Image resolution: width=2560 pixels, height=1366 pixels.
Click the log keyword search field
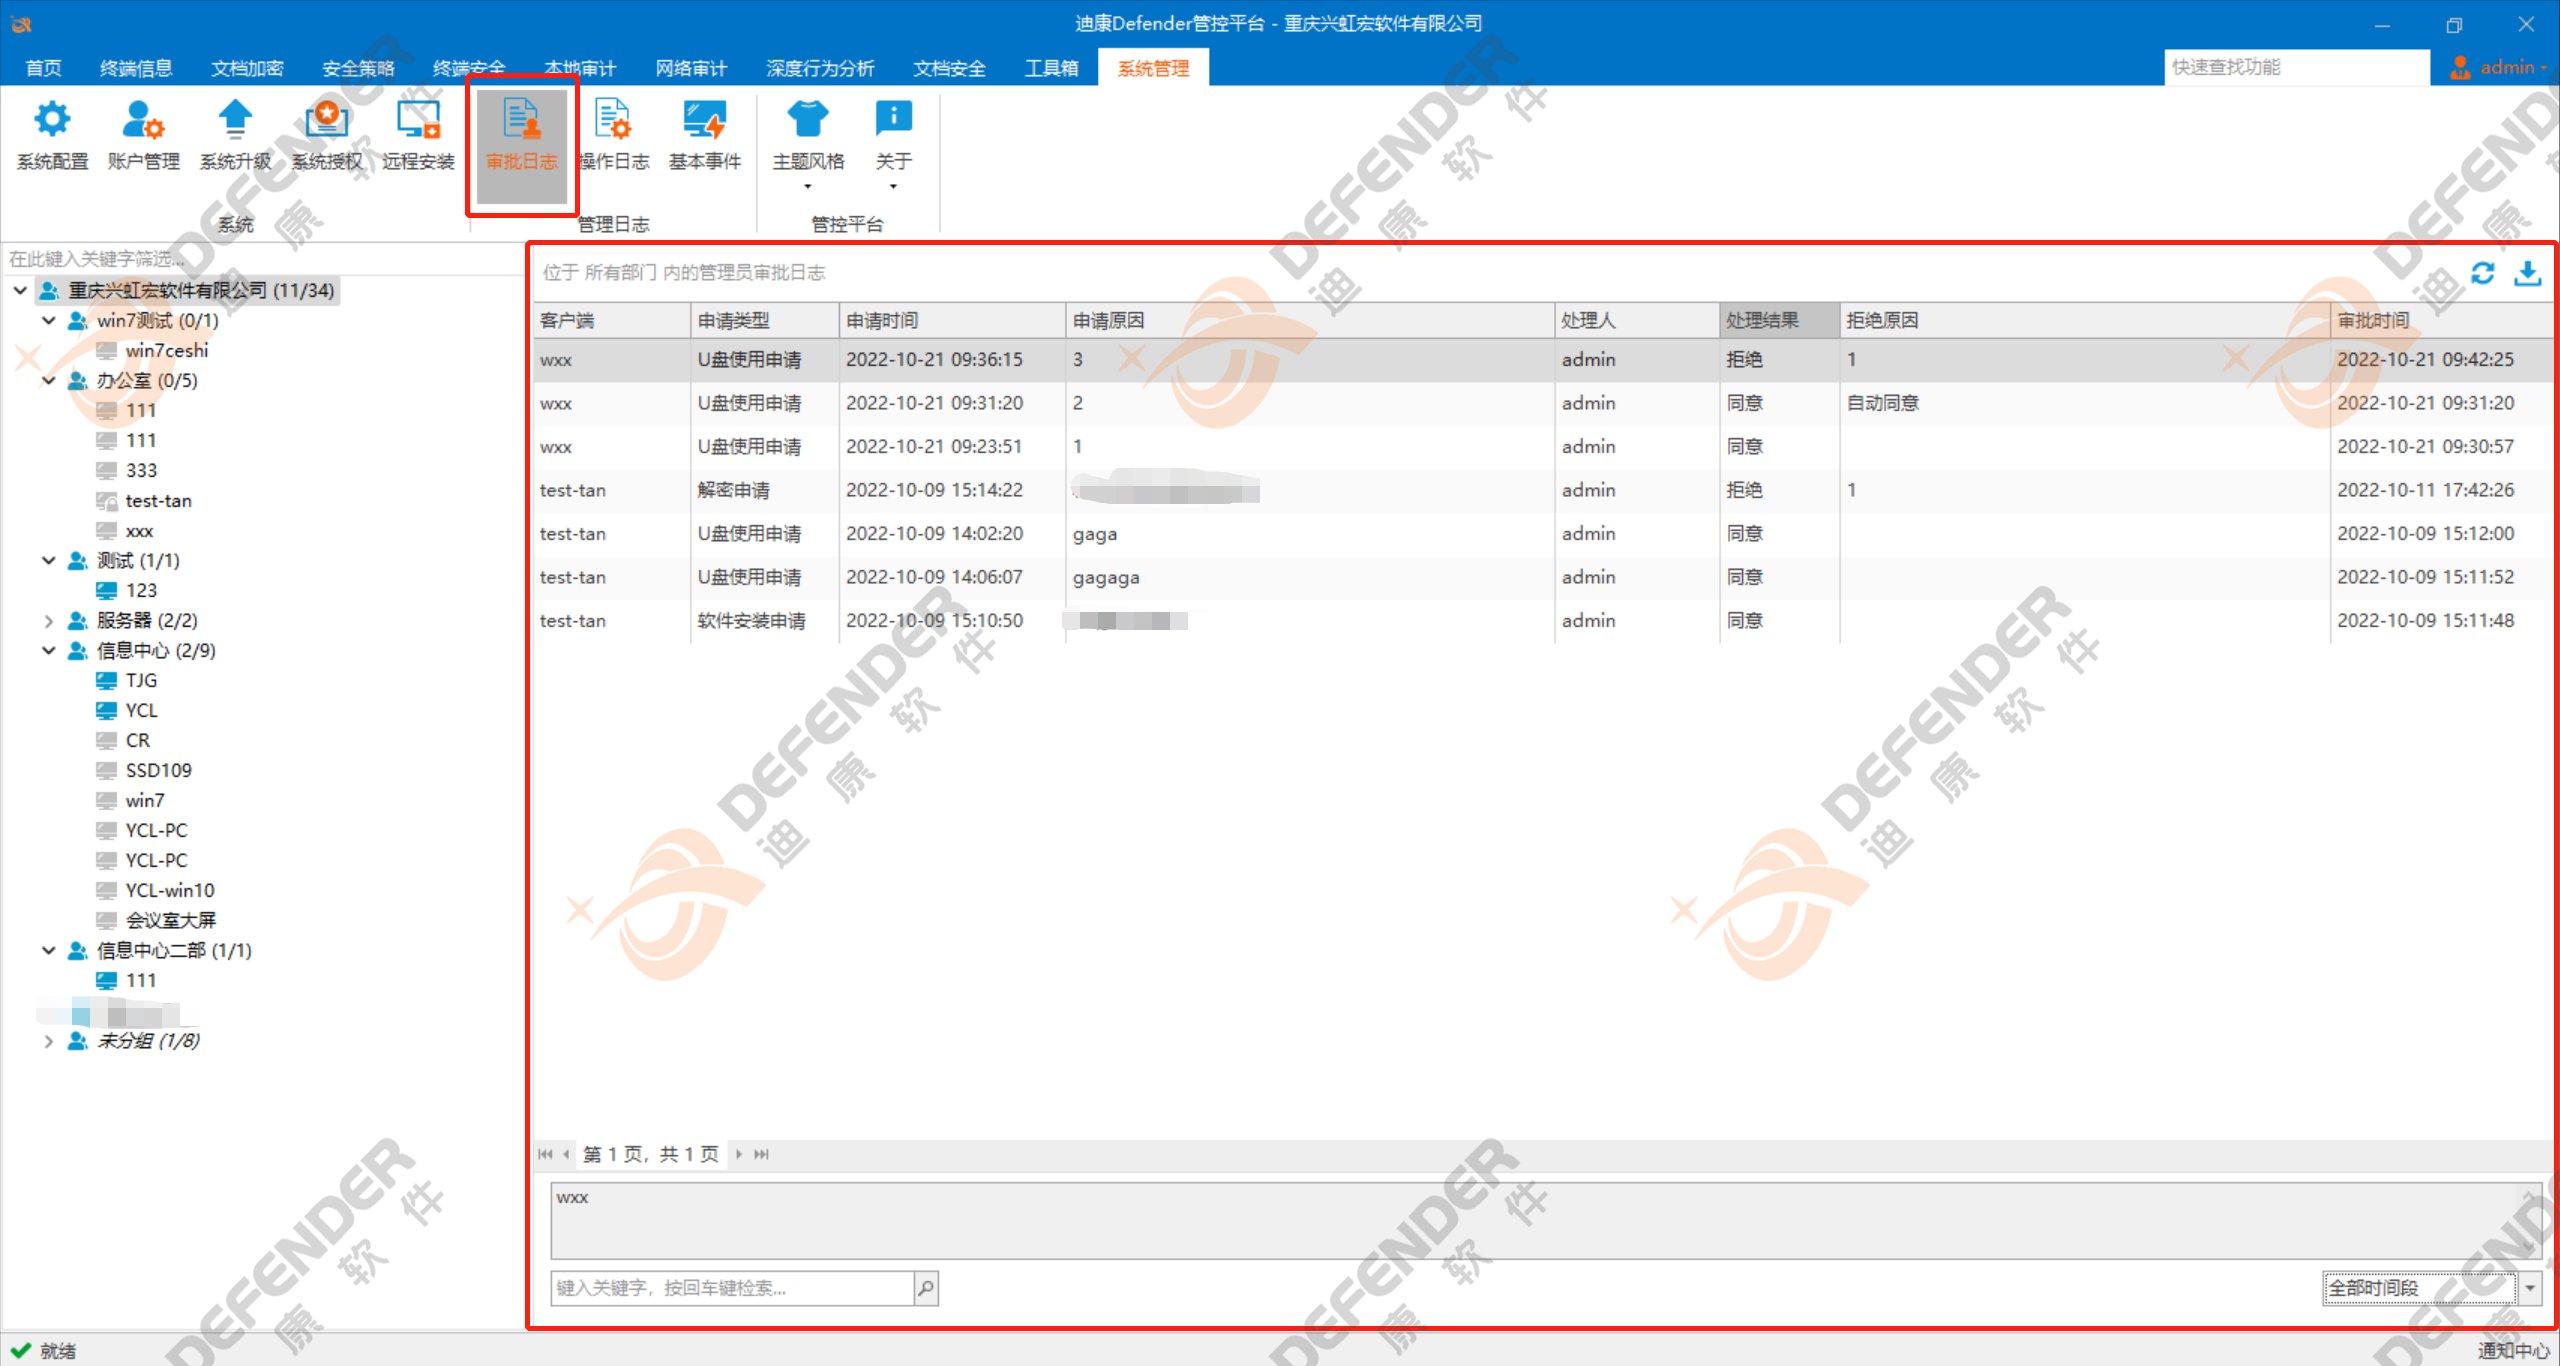732,1287
